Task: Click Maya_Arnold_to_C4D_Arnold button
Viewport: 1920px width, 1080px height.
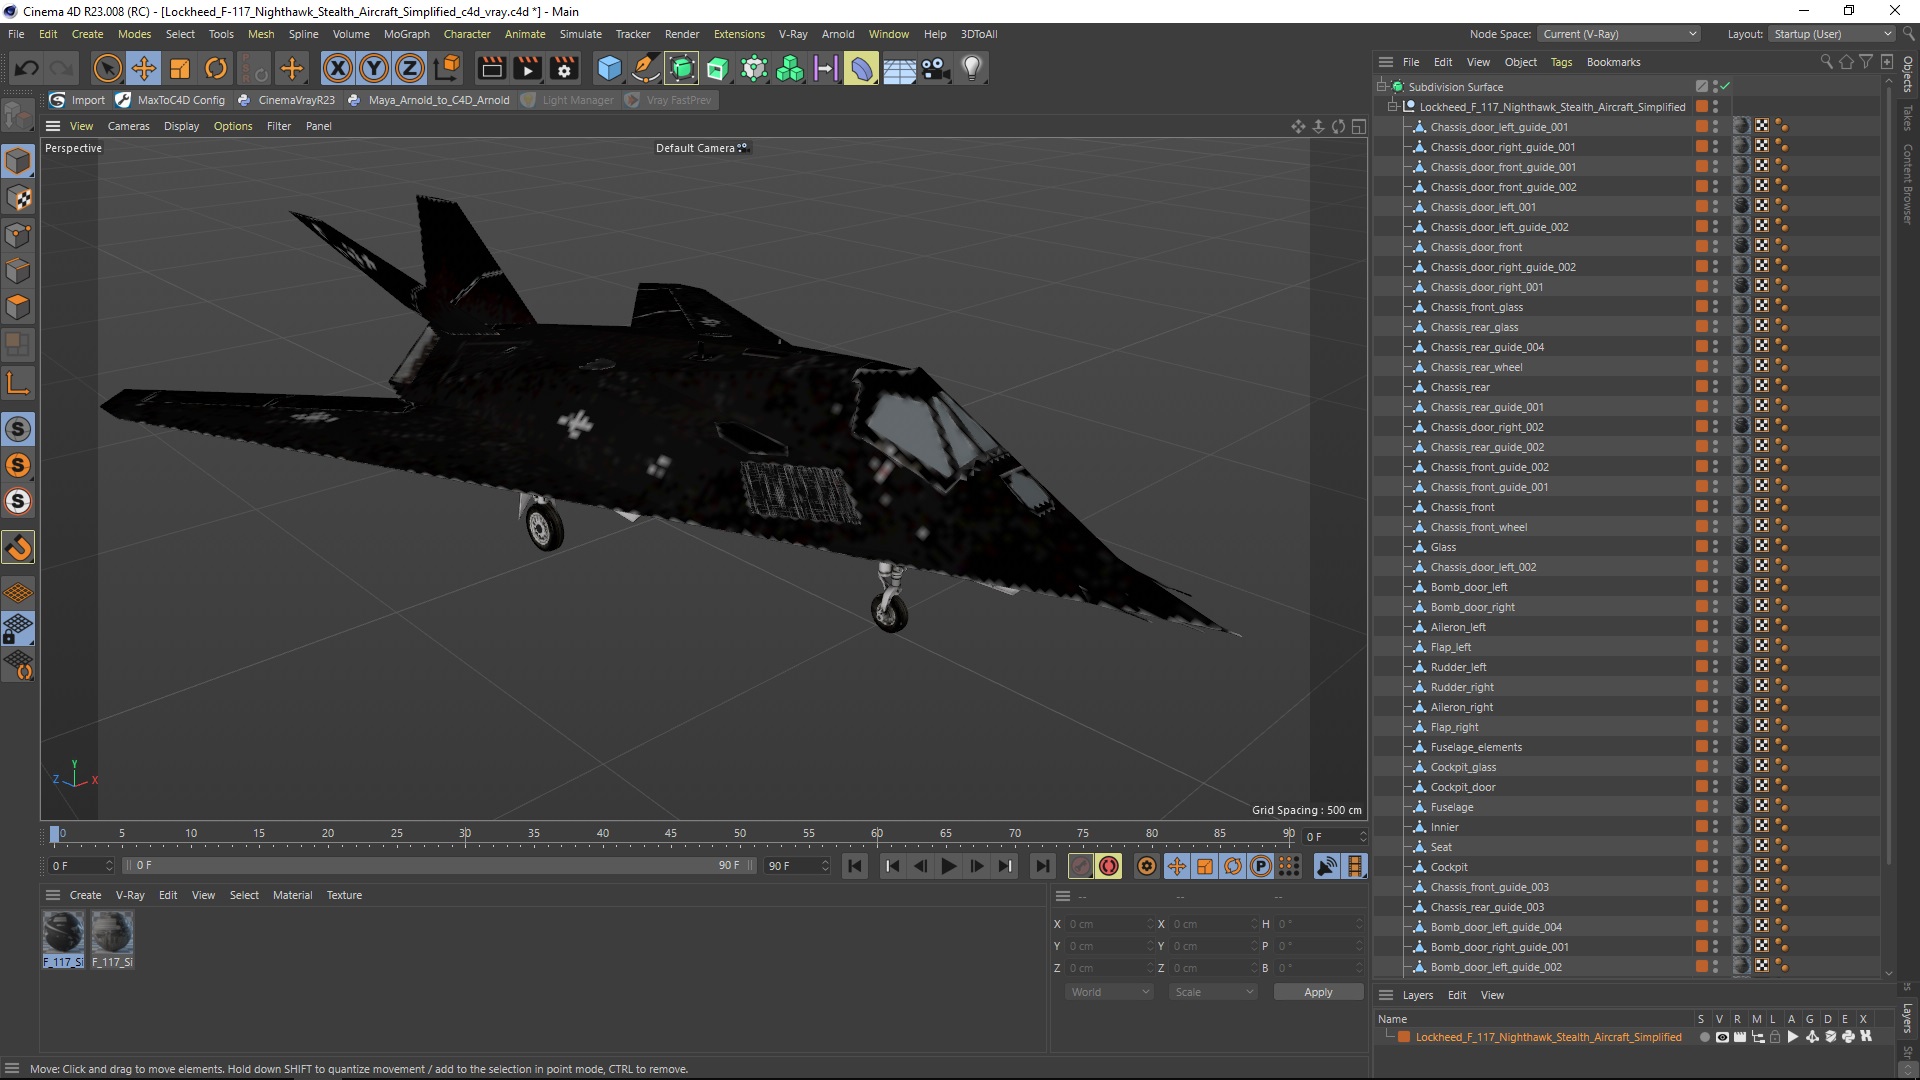Action: (x=429, y=100)
